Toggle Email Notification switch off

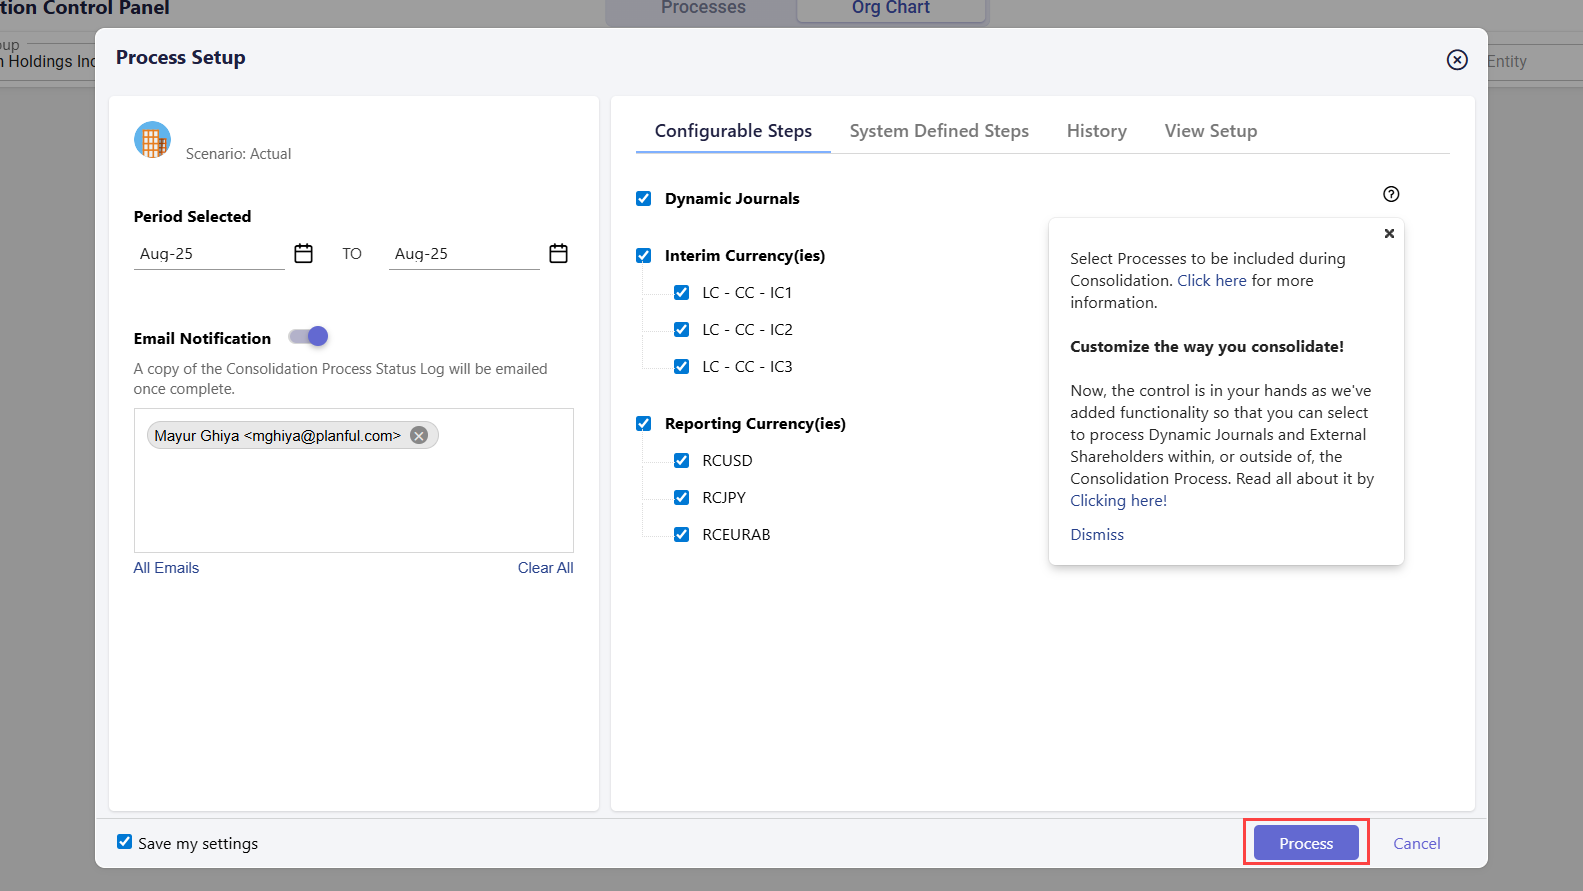309,337
